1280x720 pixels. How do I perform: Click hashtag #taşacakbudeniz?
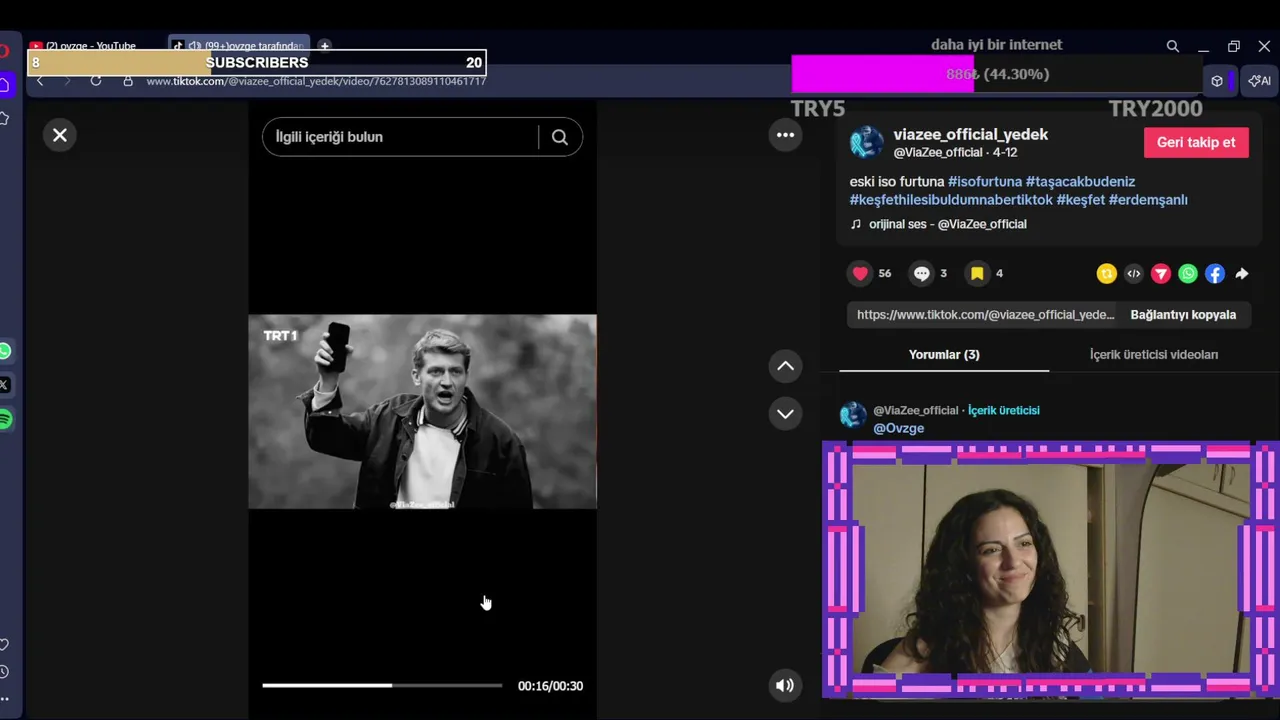[1080, 182]
